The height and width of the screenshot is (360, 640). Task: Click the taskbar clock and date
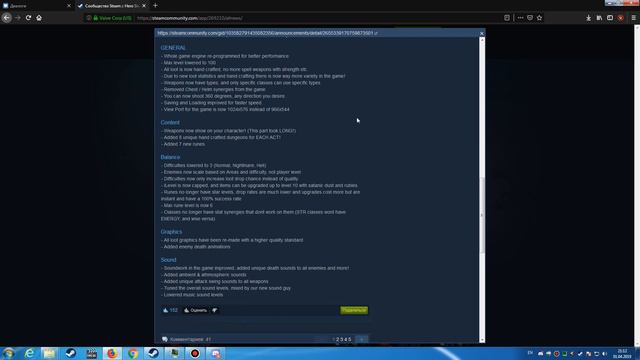tap(622, 354)
